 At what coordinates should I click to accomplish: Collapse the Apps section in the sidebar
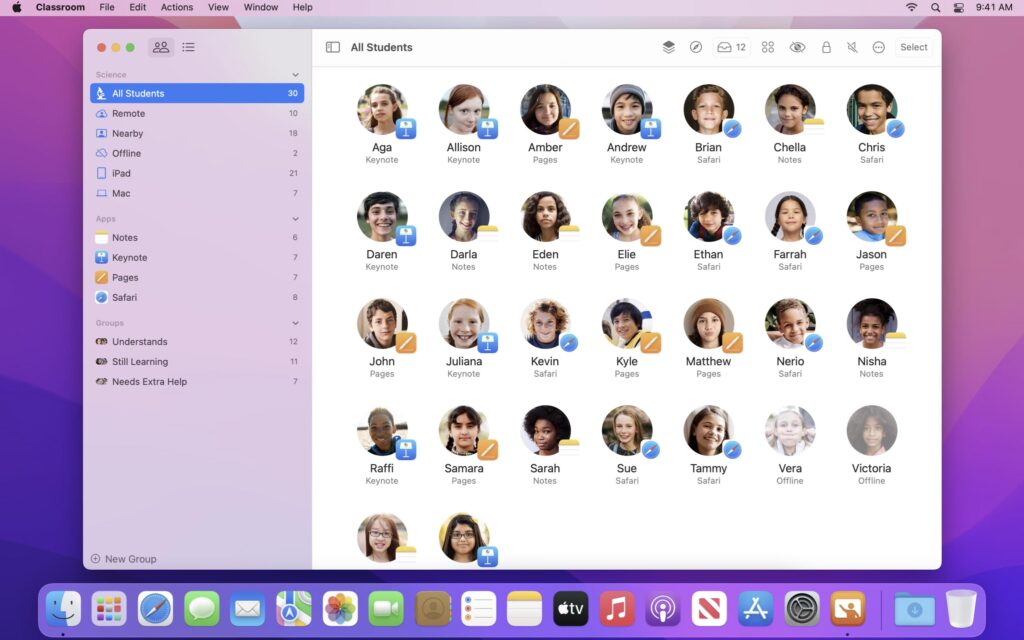(x=295, y=219)
